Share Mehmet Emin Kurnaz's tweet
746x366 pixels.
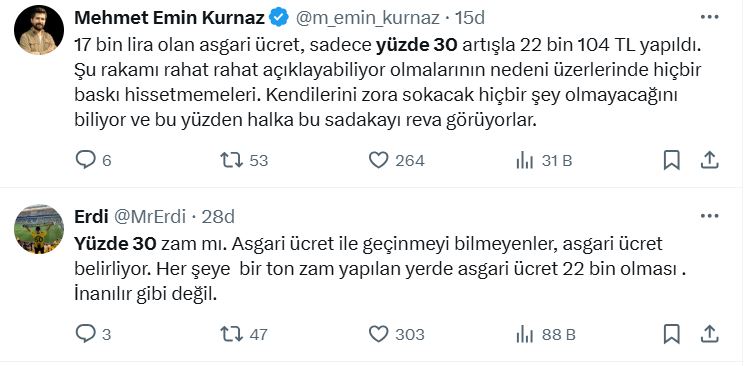[x=709, y=160]
